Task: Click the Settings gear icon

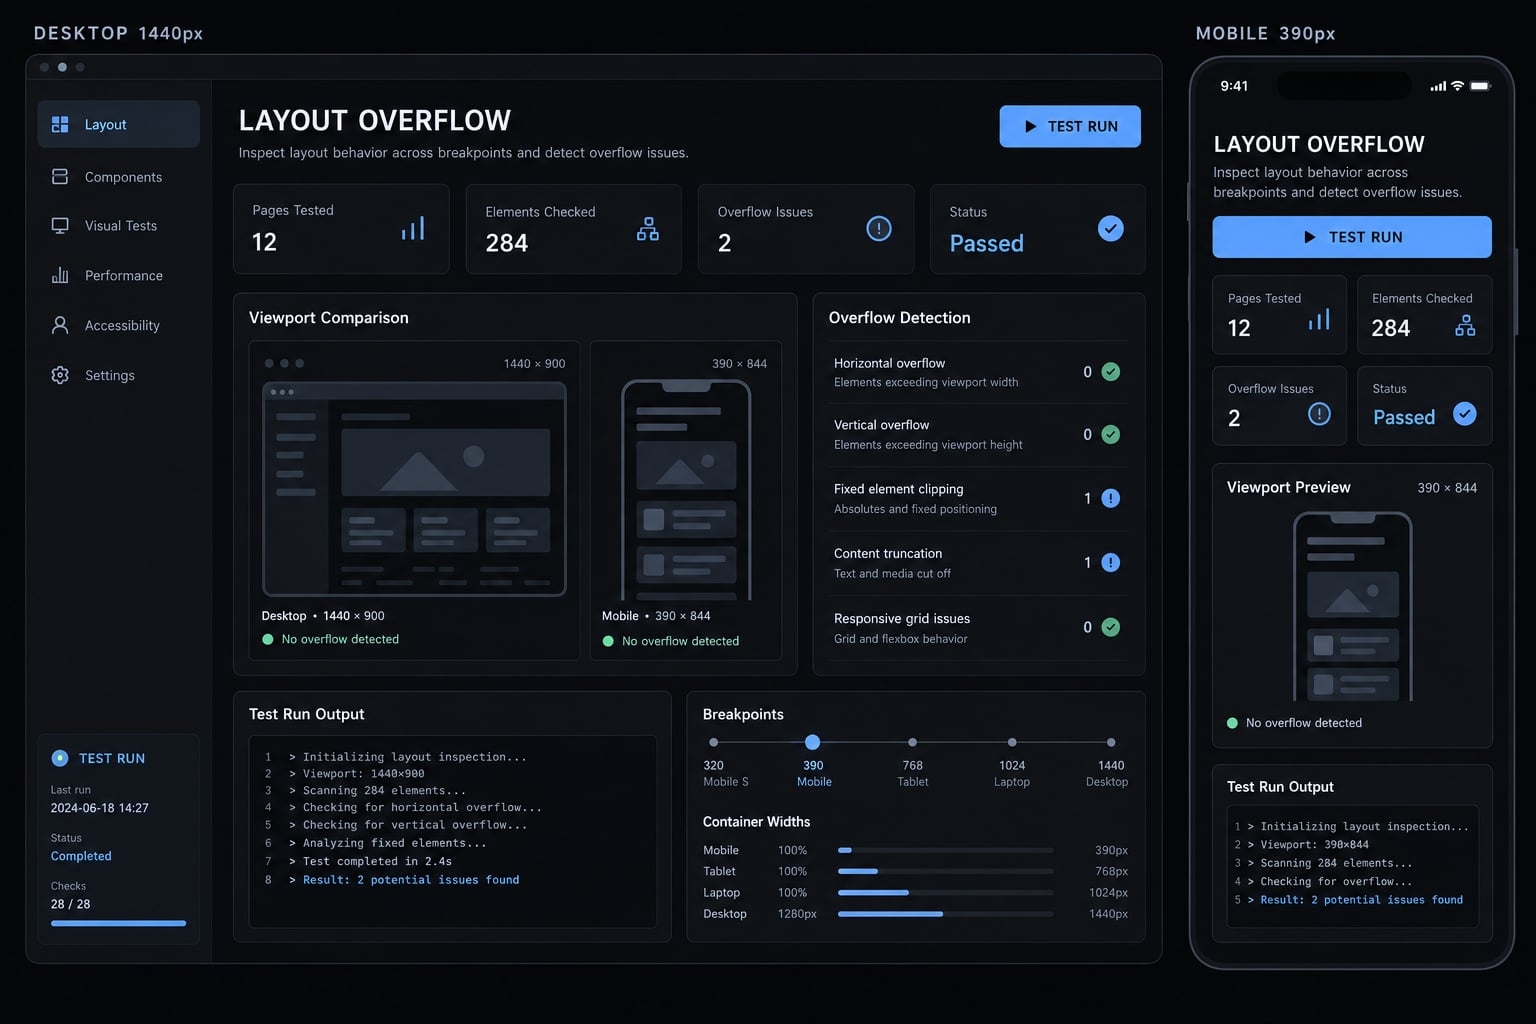Action: pos(60,375)
